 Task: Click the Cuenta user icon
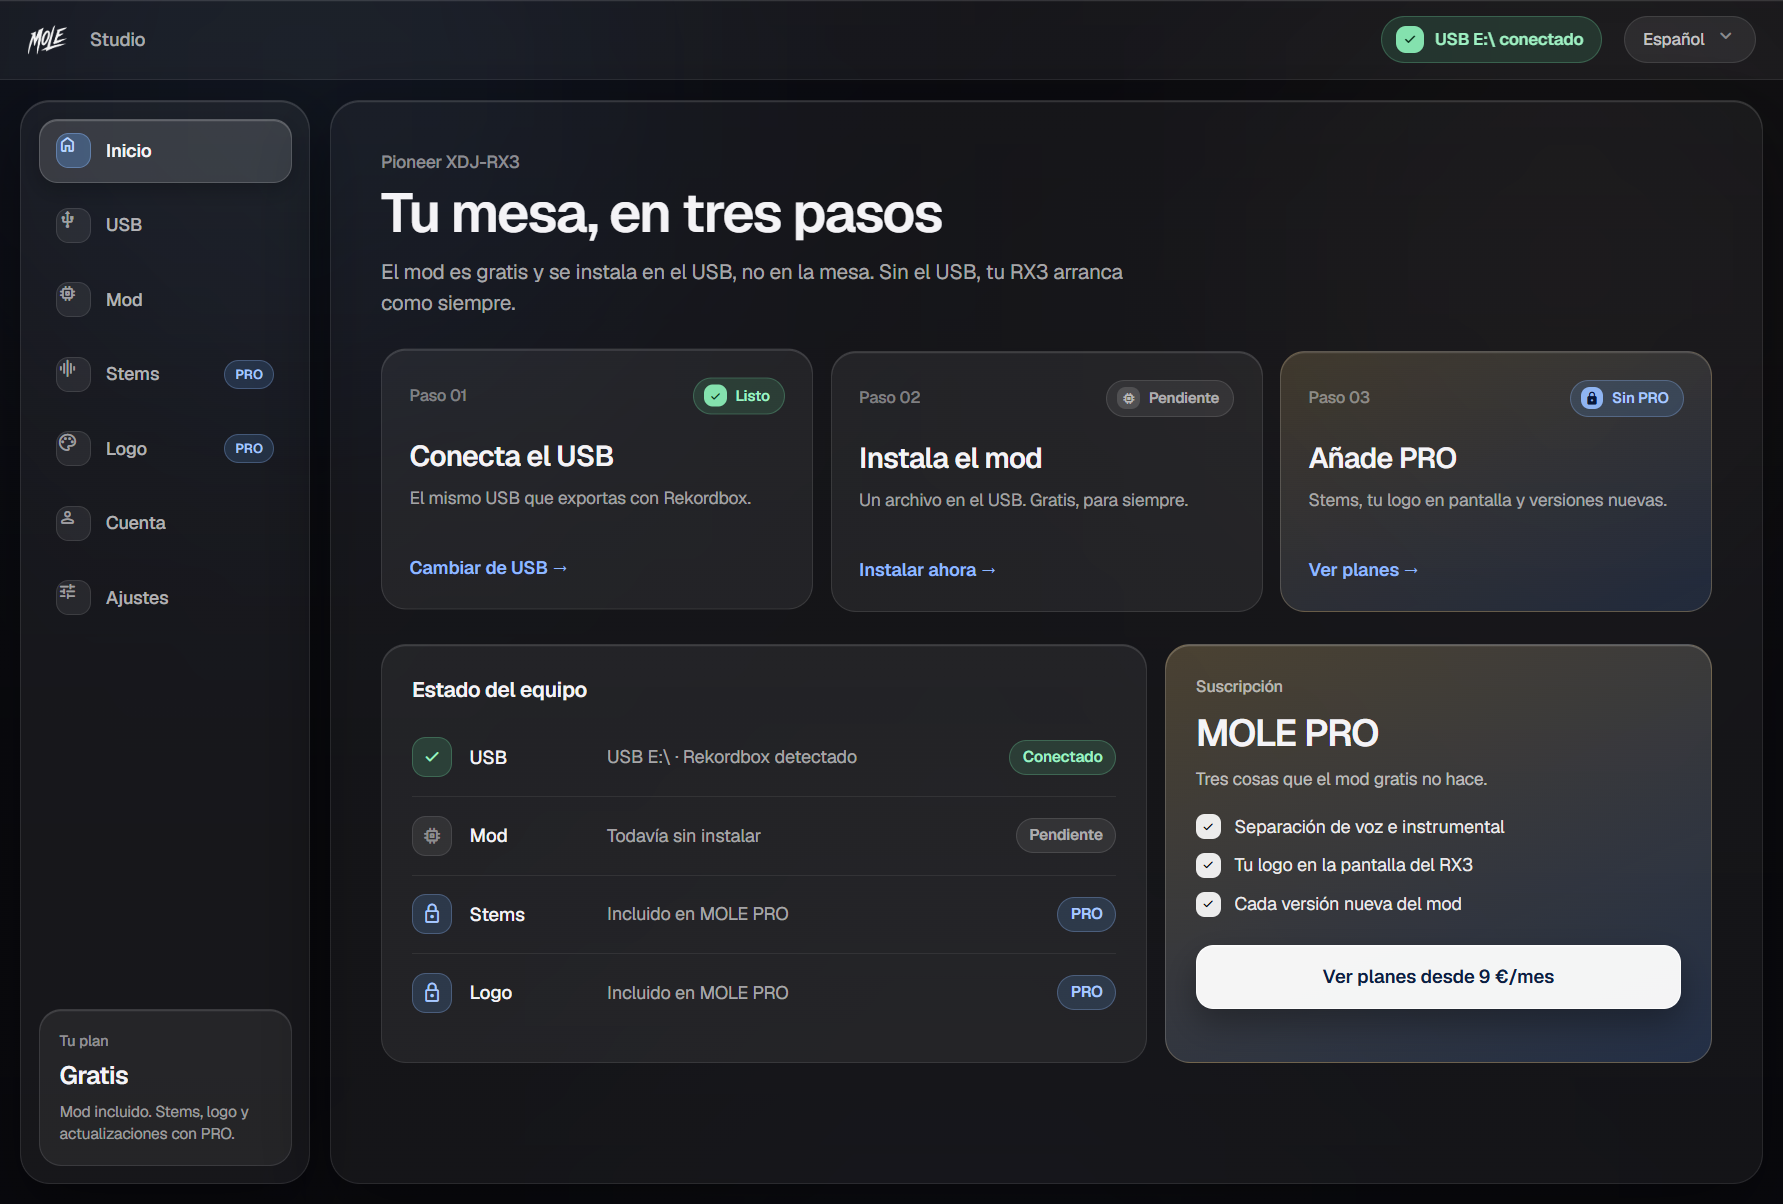[68, 518]
